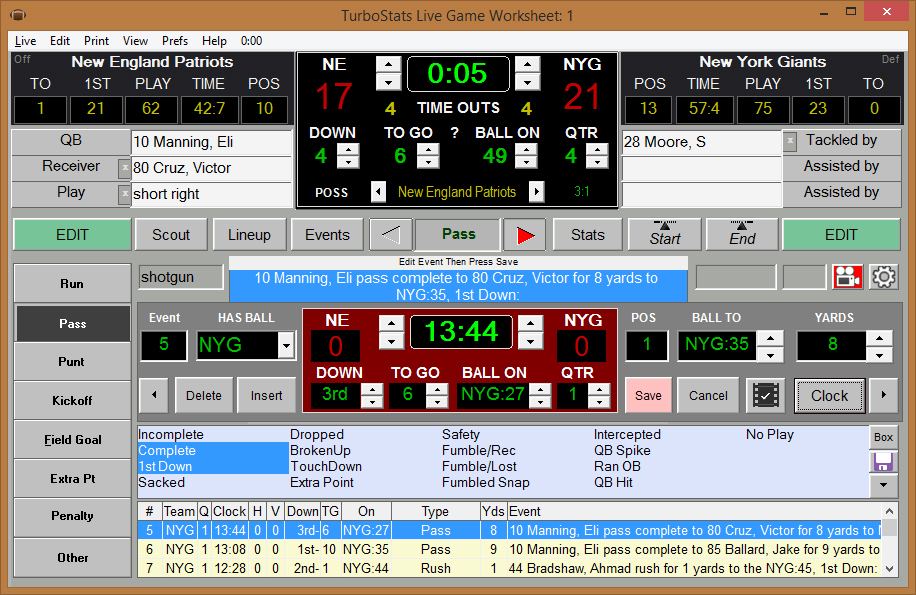
Task: Go to previous event with left arrow near Delete
Action: pos(154,395)
